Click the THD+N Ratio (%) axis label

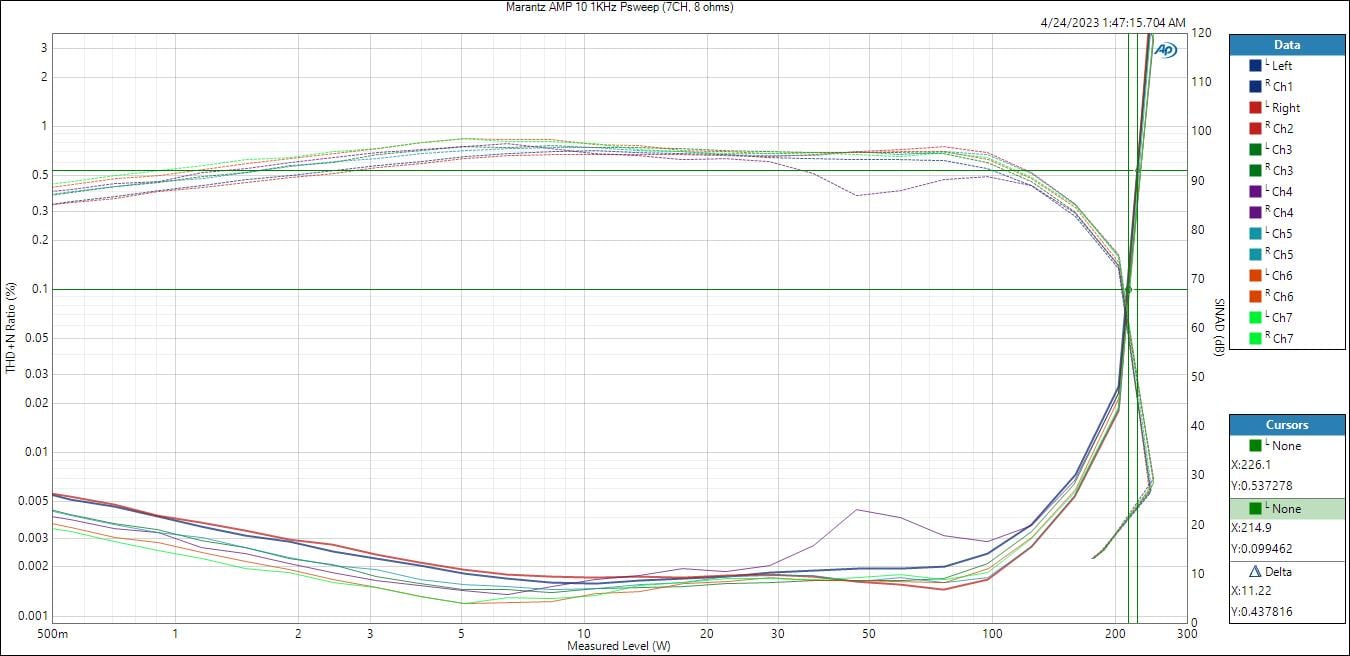click(x=11, y=328)
